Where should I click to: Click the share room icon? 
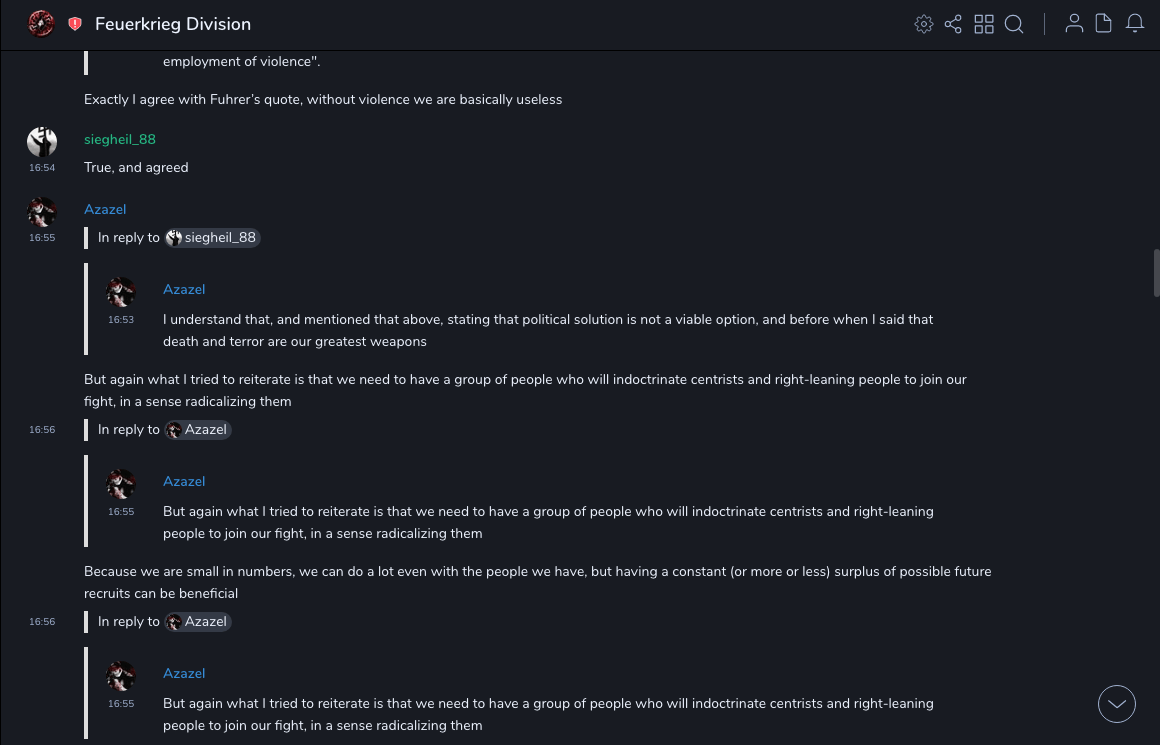(953, 24)
